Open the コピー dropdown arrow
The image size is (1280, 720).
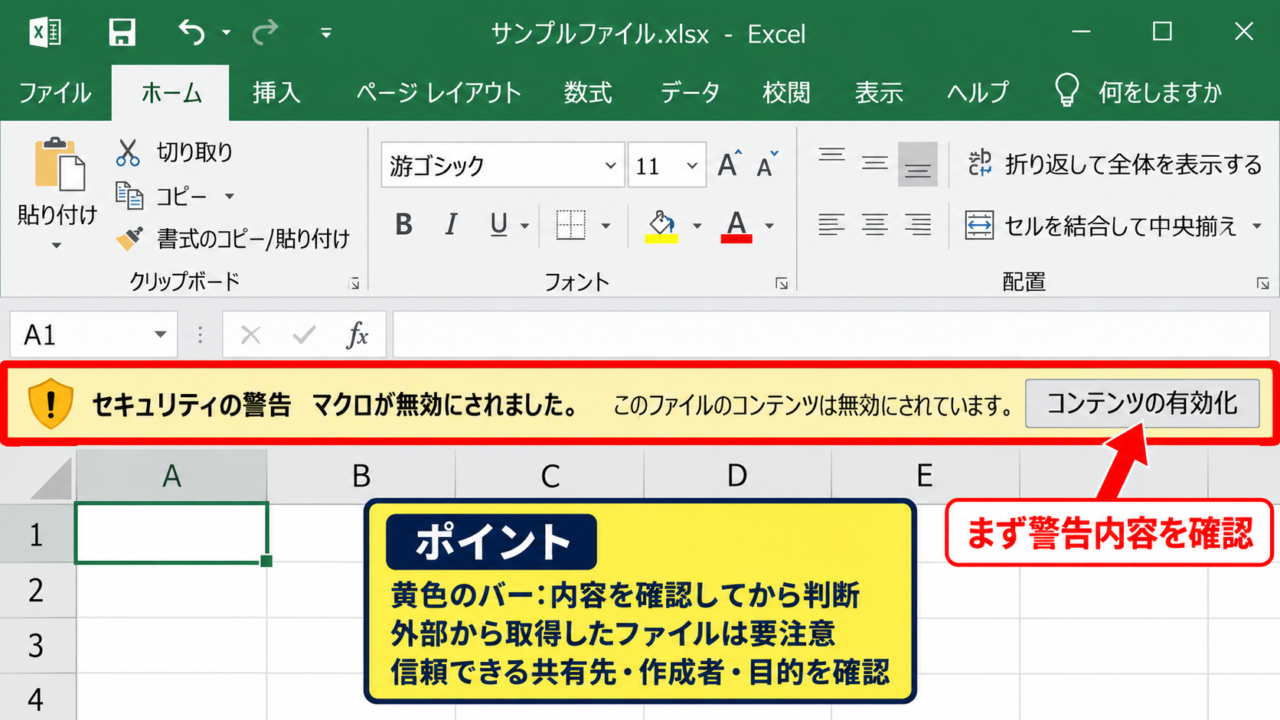click(229, 196)
